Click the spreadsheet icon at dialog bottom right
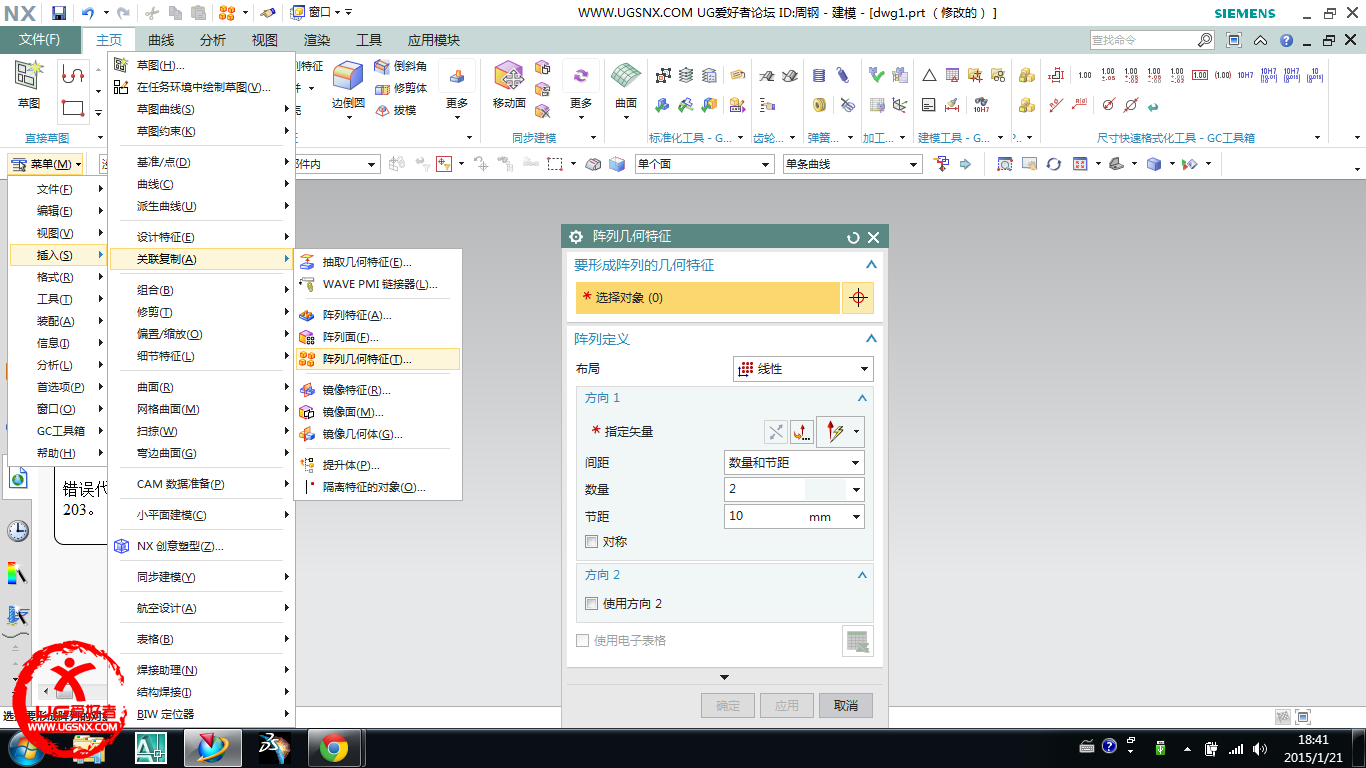Viewport: 1366px width, 768px height. 857,641
